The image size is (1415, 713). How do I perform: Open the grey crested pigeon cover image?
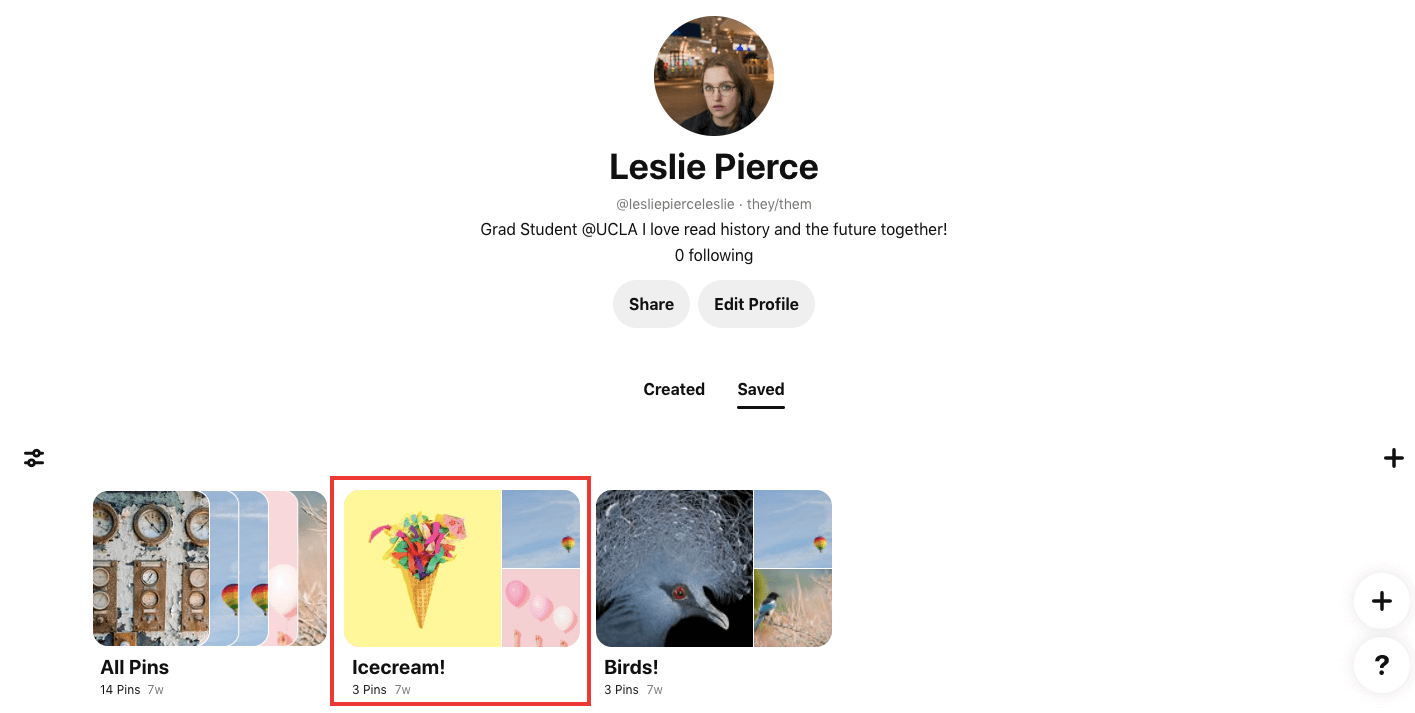point(674,568)
